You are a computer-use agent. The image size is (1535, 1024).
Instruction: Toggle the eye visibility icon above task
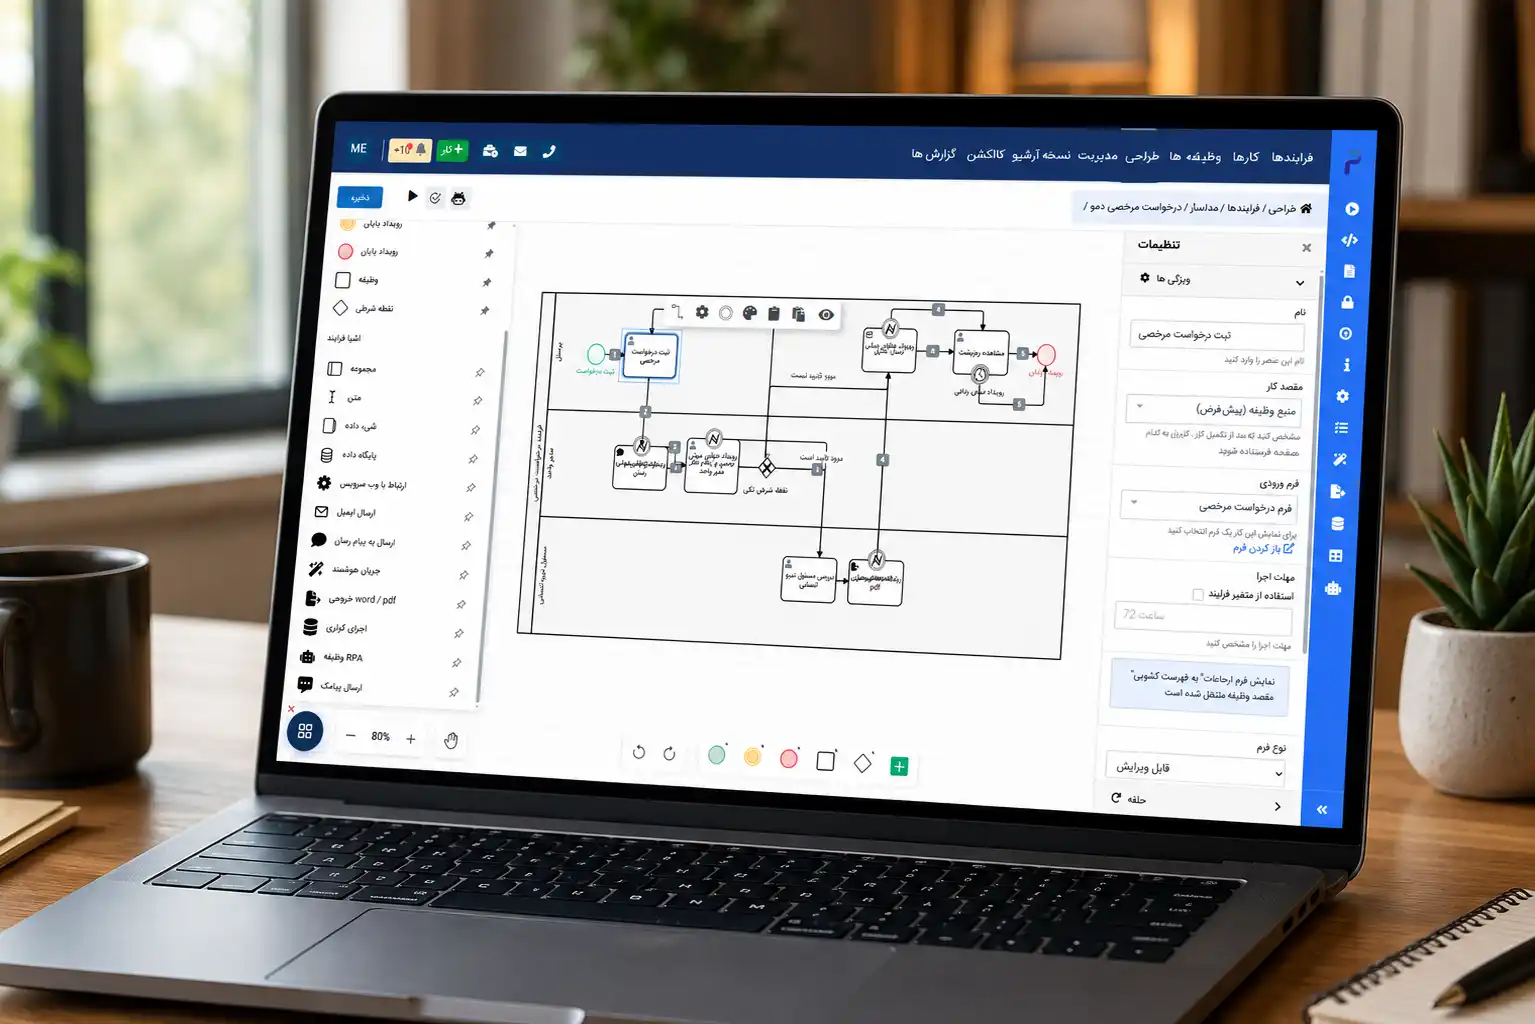pyautogui.click(x=826, y=315)
